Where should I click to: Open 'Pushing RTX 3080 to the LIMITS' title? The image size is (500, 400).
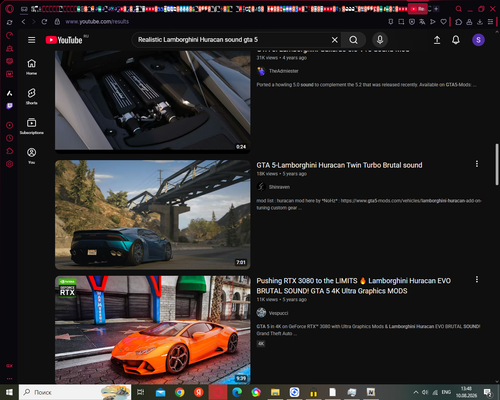coord(353,286)
